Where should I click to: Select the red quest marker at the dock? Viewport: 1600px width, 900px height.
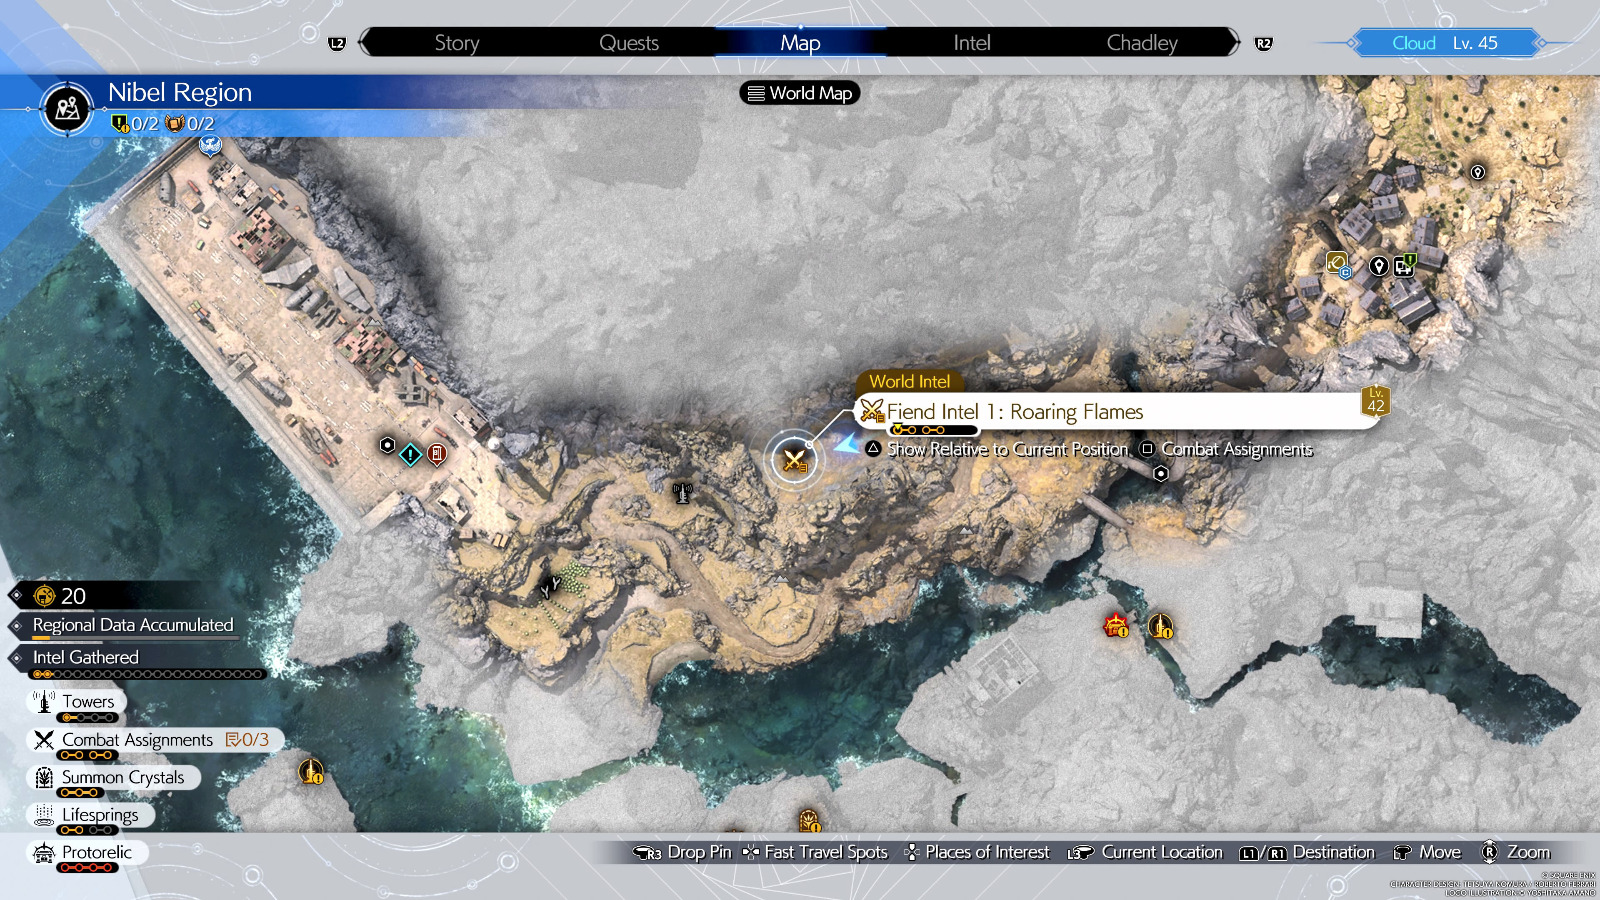coord(437,454)
